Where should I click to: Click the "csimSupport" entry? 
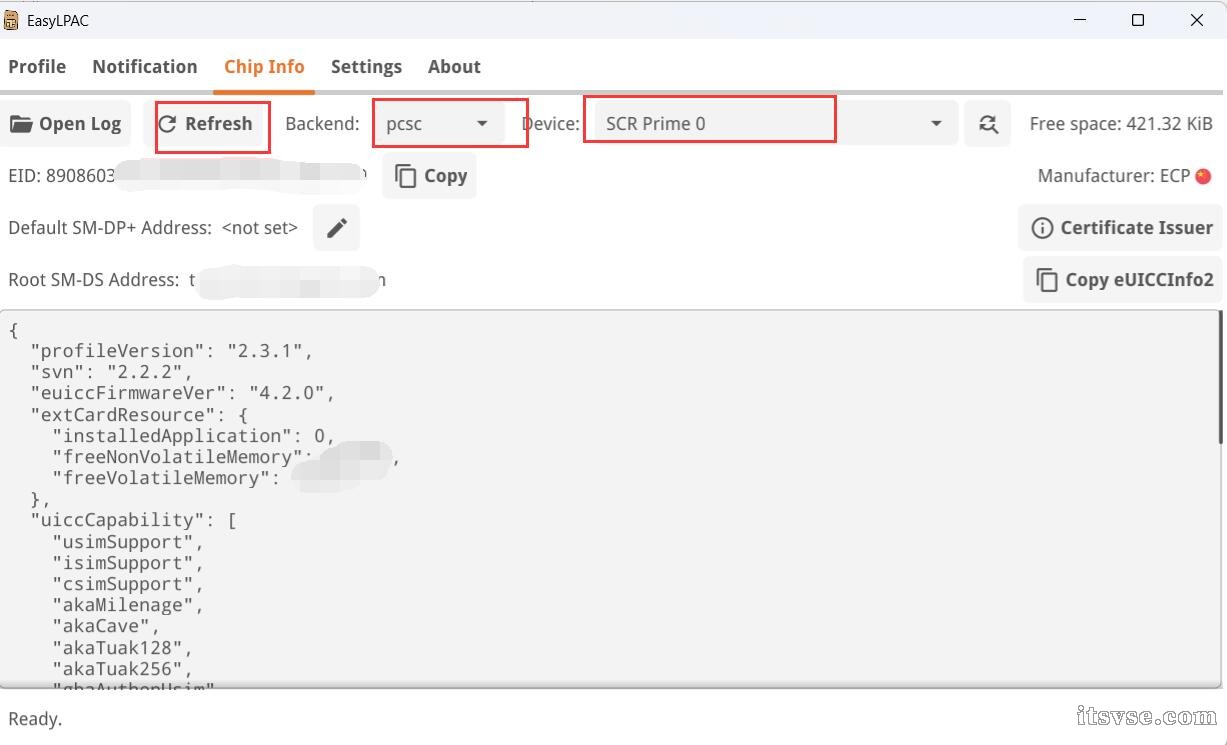[128, 584]
